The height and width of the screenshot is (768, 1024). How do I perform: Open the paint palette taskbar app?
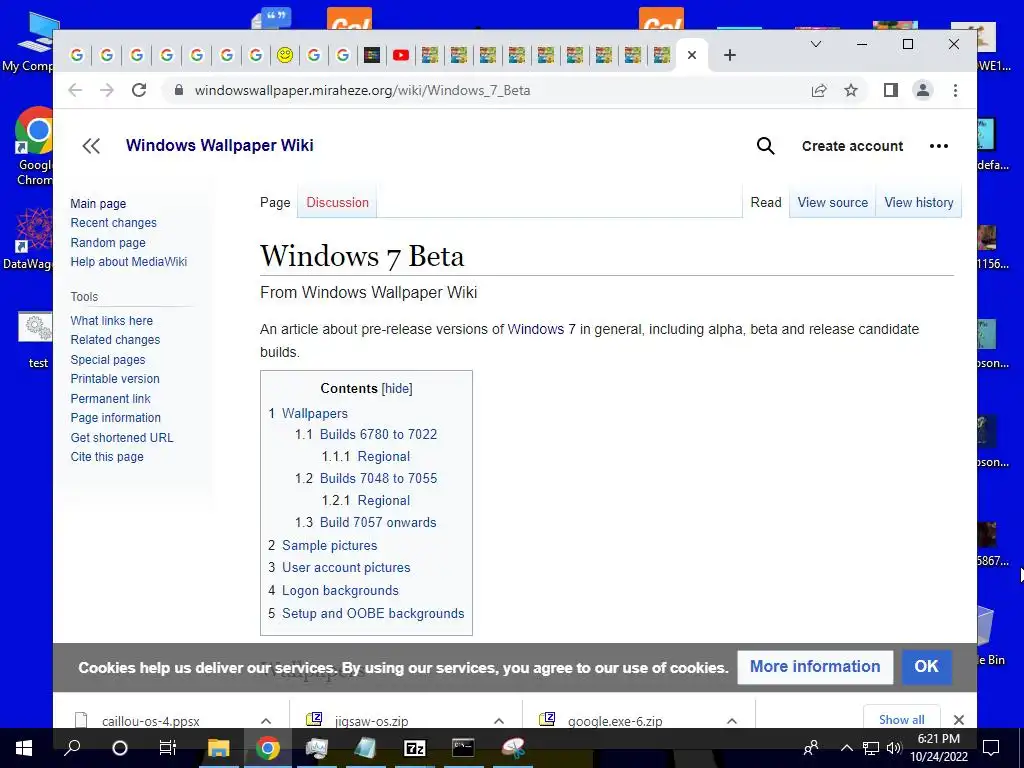coord(513,748)
